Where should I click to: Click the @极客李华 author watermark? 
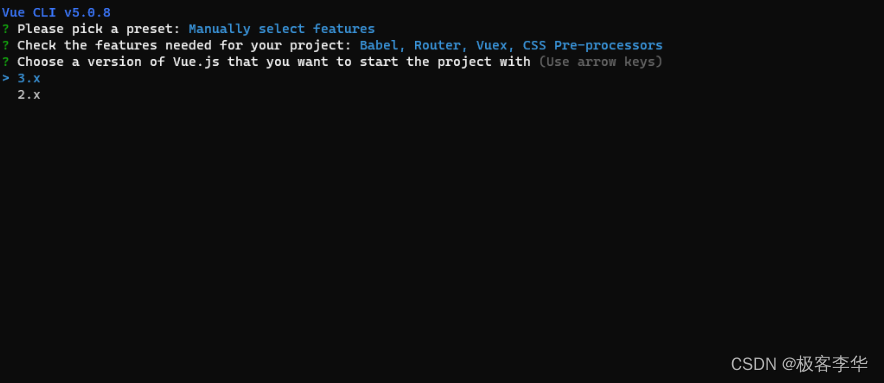click(x=825, y=364)
